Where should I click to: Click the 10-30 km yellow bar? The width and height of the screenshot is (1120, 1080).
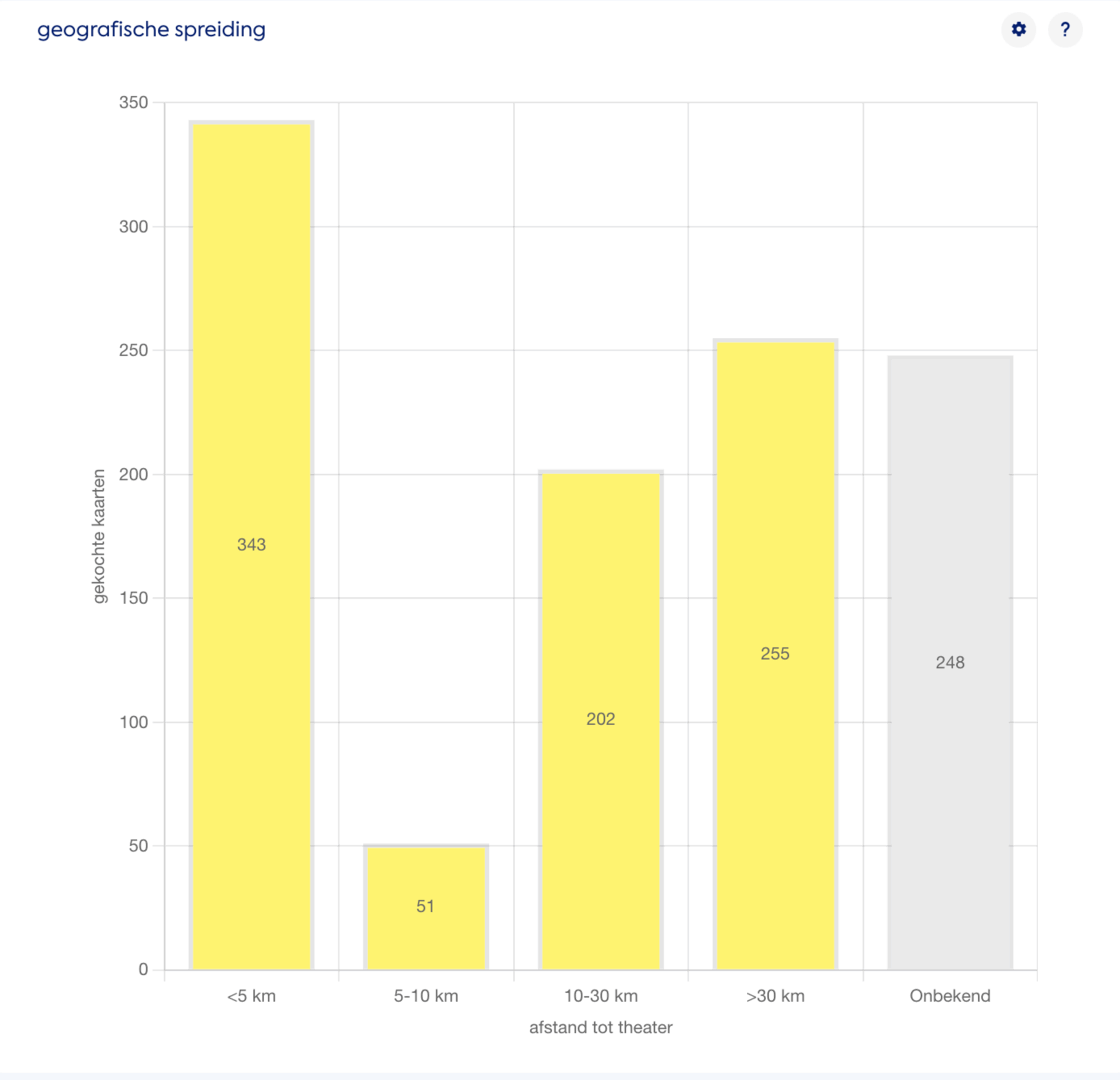[601, 719]
